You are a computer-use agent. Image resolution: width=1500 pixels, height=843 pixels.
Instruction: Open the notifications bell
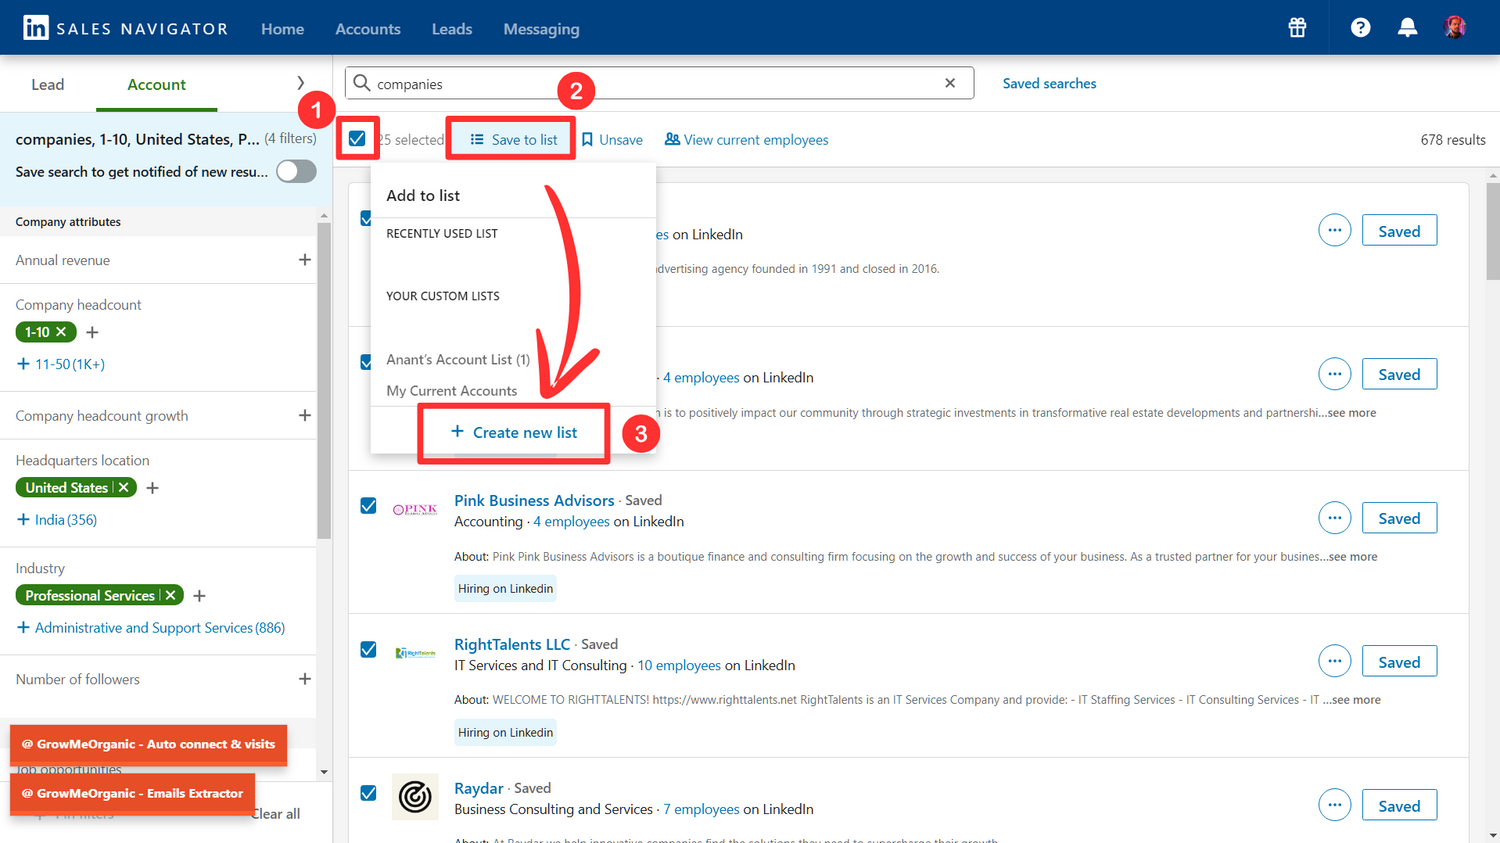point(1407,28)
